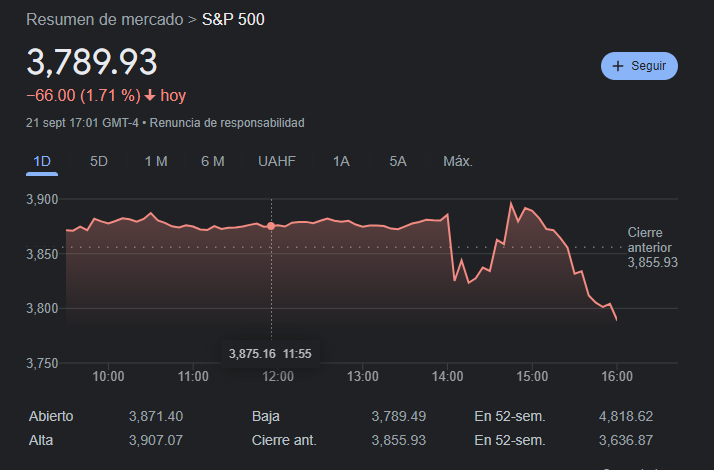This screenshot has height=470, width=714.
Task: Show the 1 M chart range
Action: [x=155, y=161]
